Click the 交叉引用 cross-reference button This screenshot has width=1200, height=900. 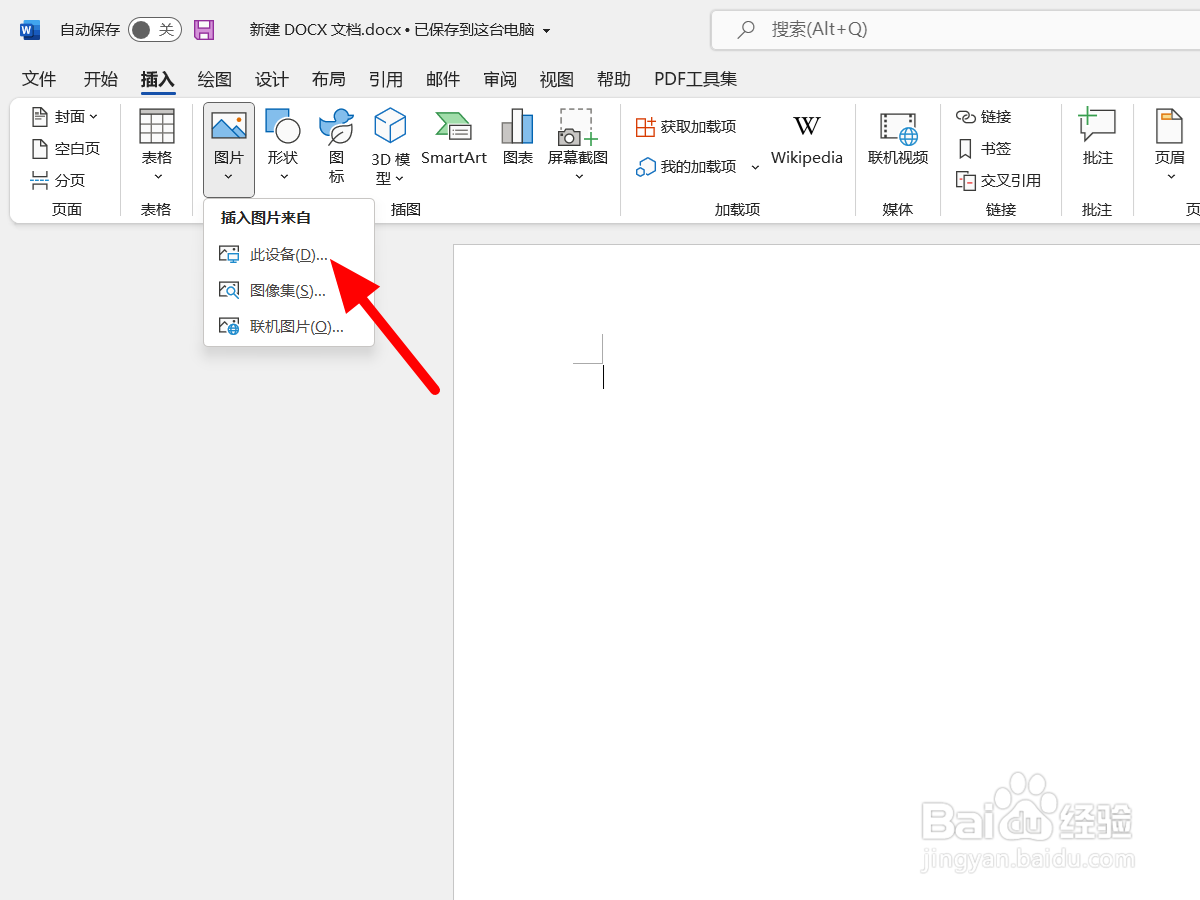click(999, 181)
